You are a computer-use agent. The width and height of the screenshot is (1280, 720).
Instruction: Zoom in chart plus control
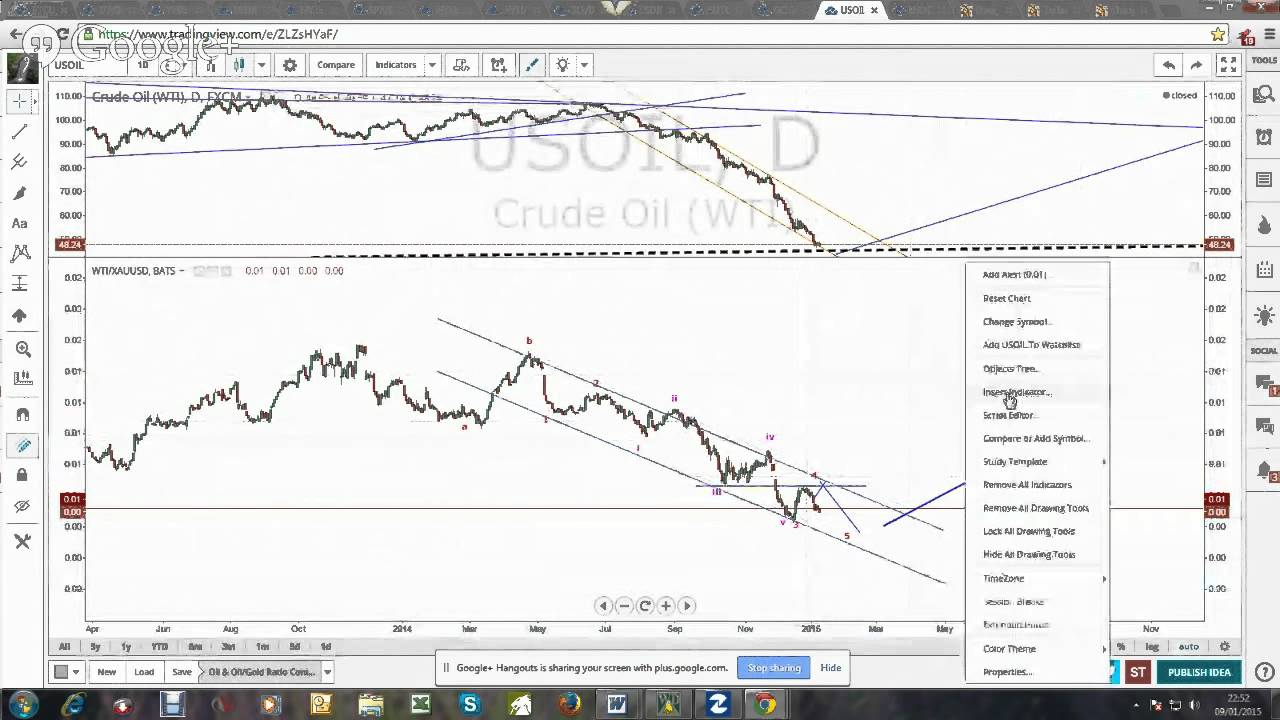(x=665, y=606)
